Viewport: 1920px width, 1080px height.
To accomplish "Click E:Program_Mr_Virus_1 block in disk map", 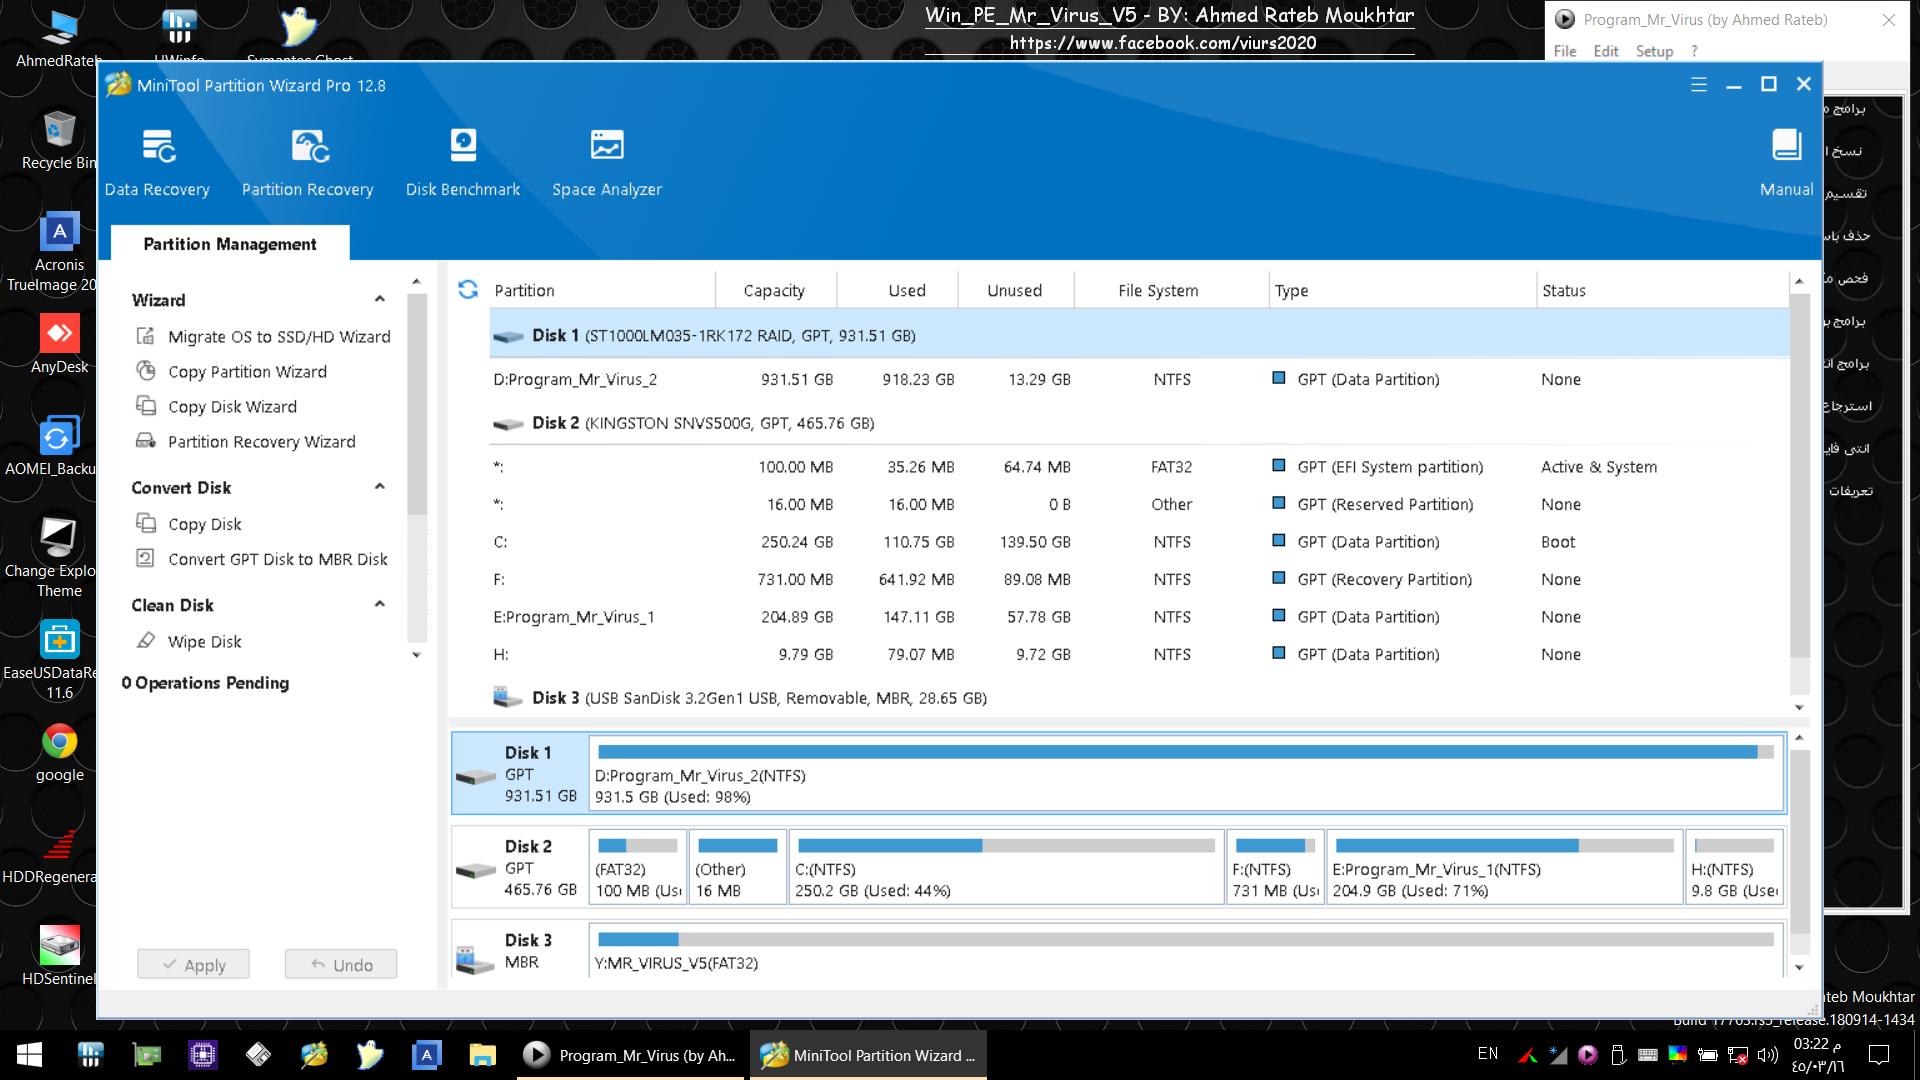I will (1505, 868).
